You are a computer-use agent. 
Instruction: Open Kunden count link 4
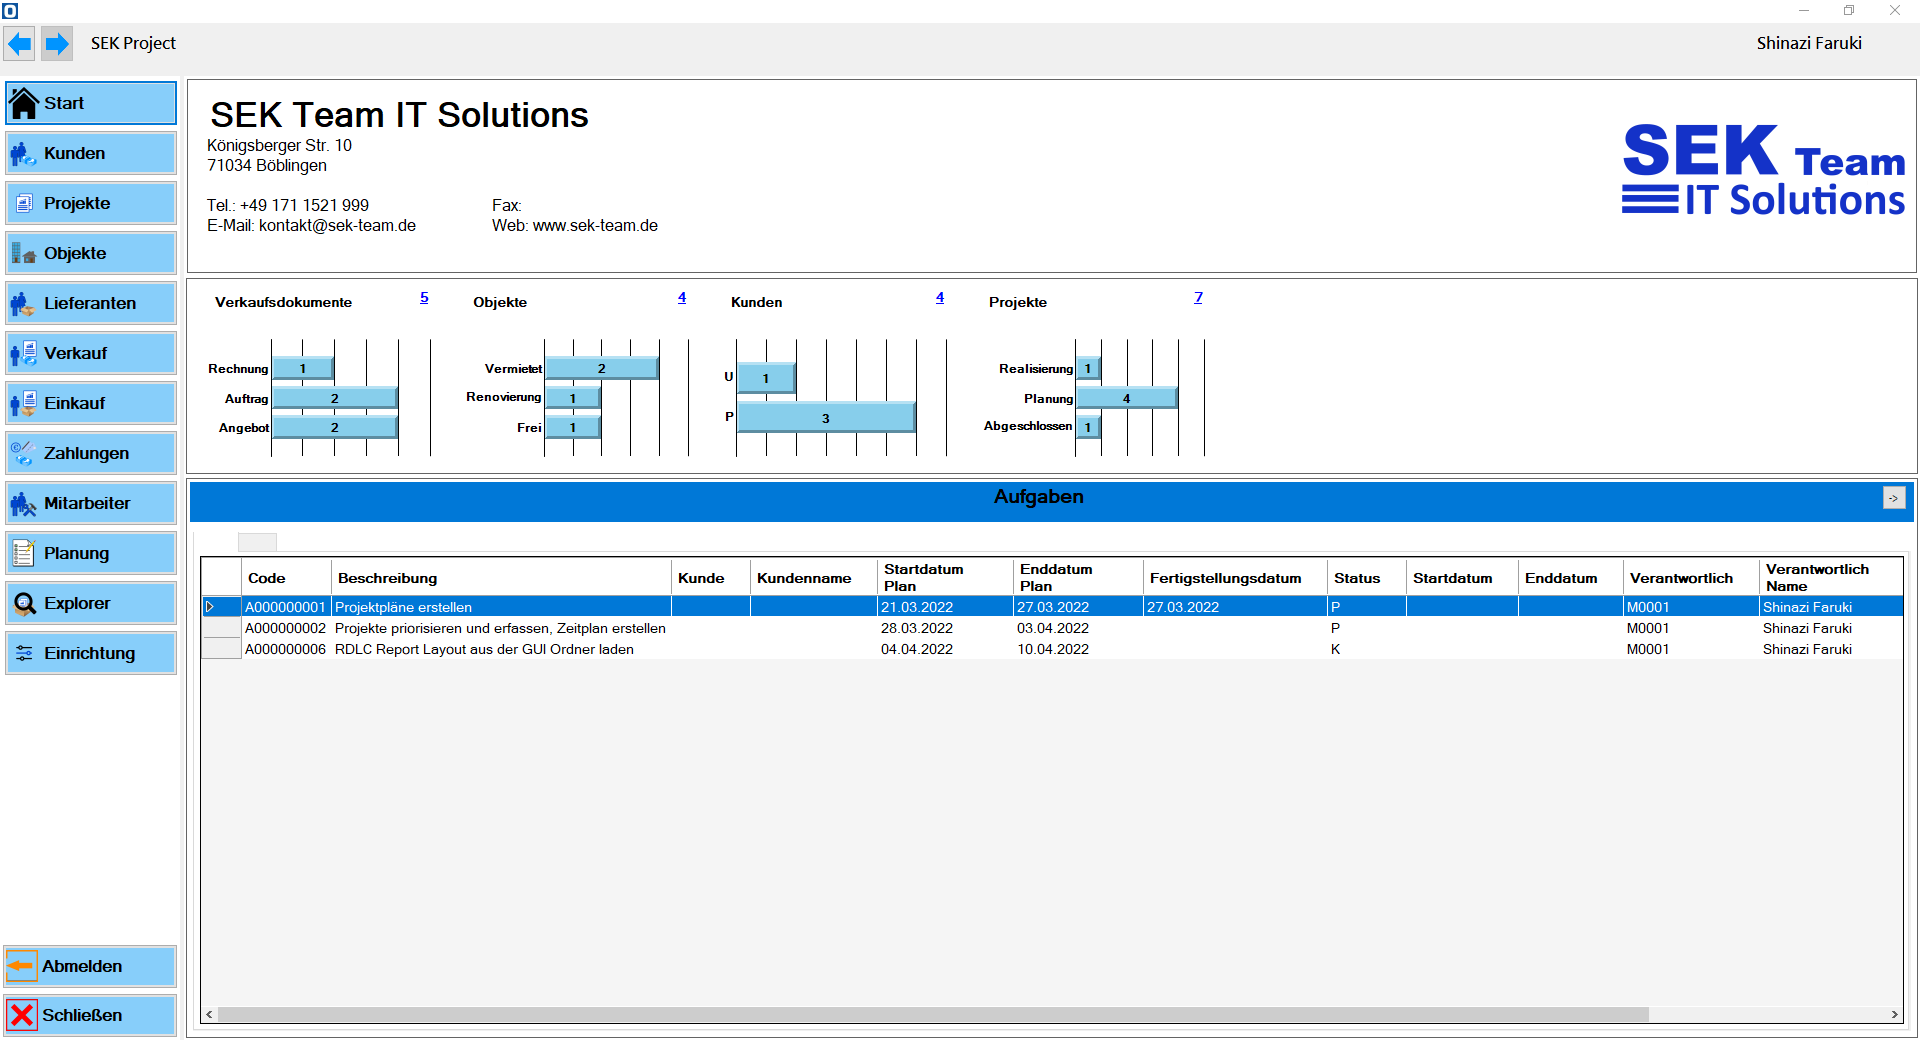pos(940,297)
